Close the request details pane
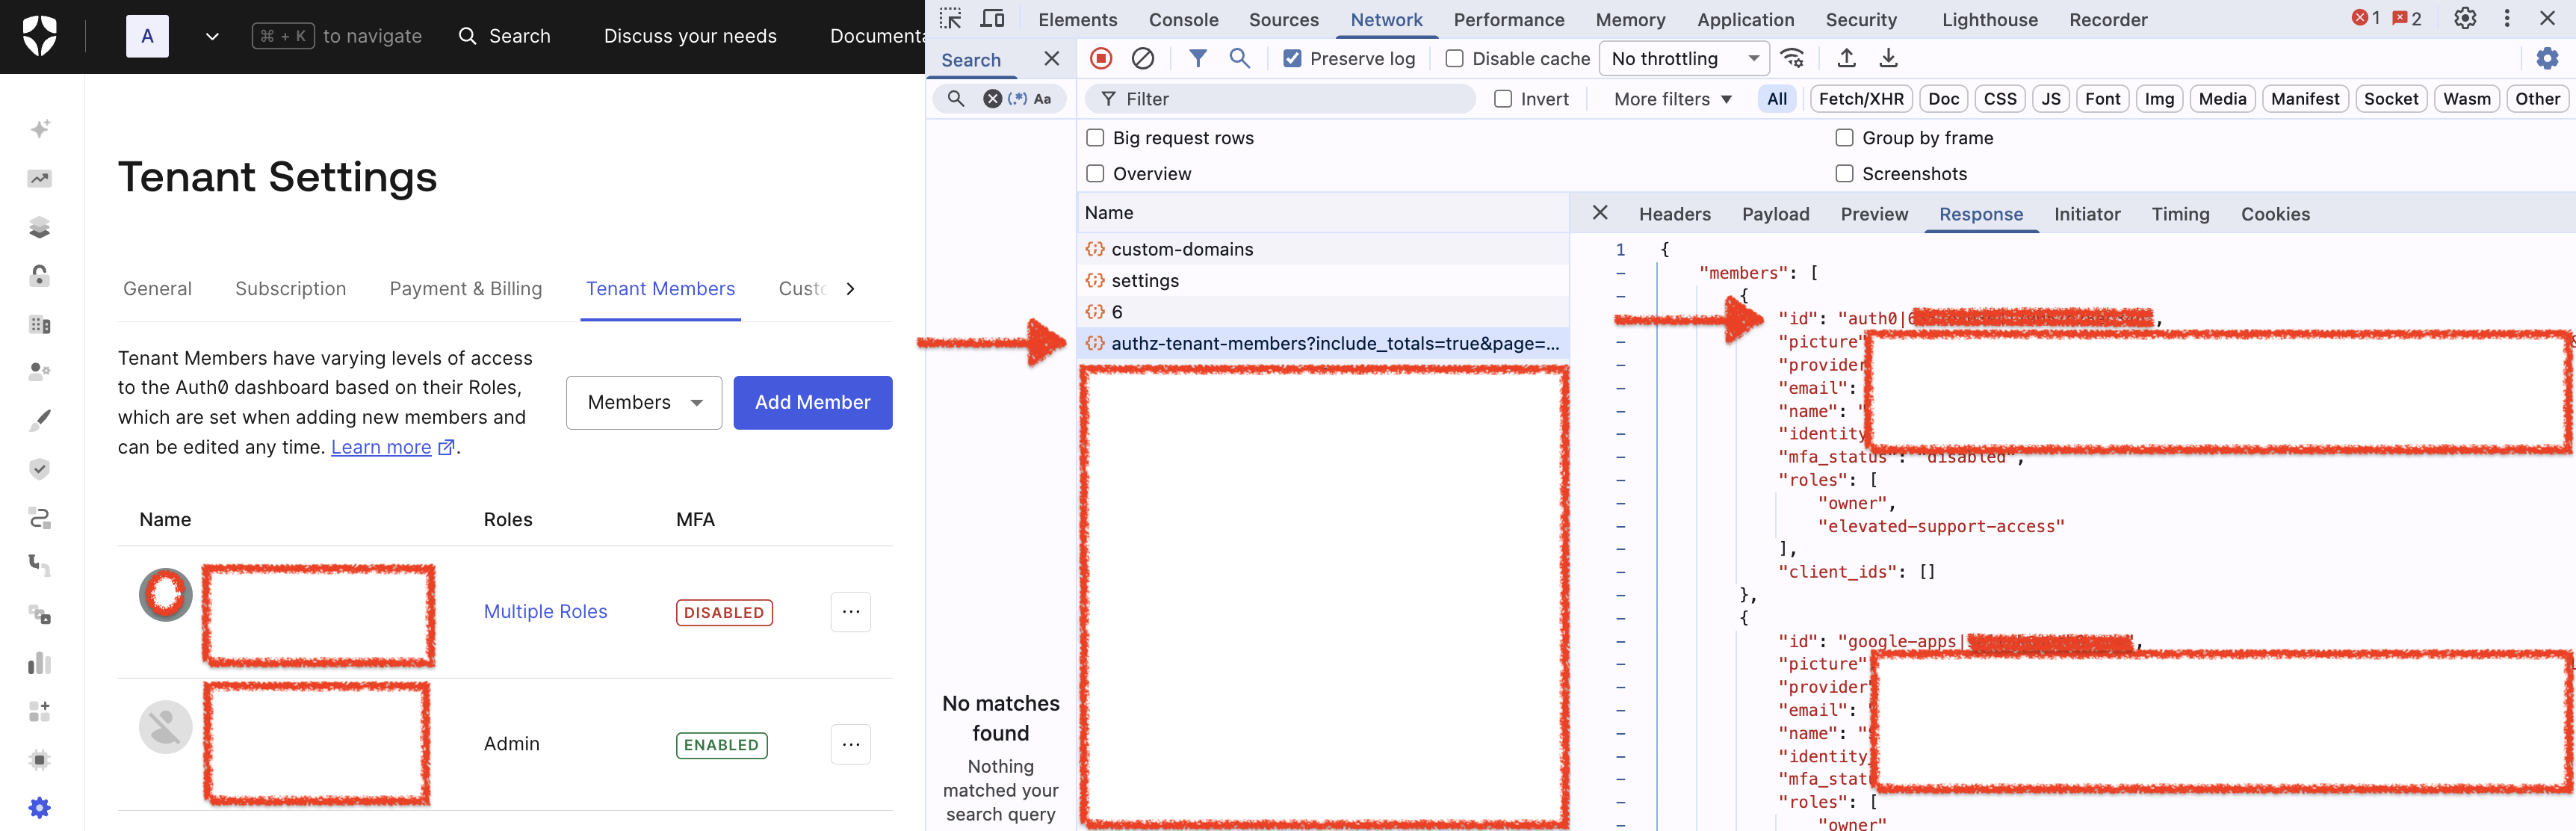The image size is (2576, 831). coord(1600,213)
